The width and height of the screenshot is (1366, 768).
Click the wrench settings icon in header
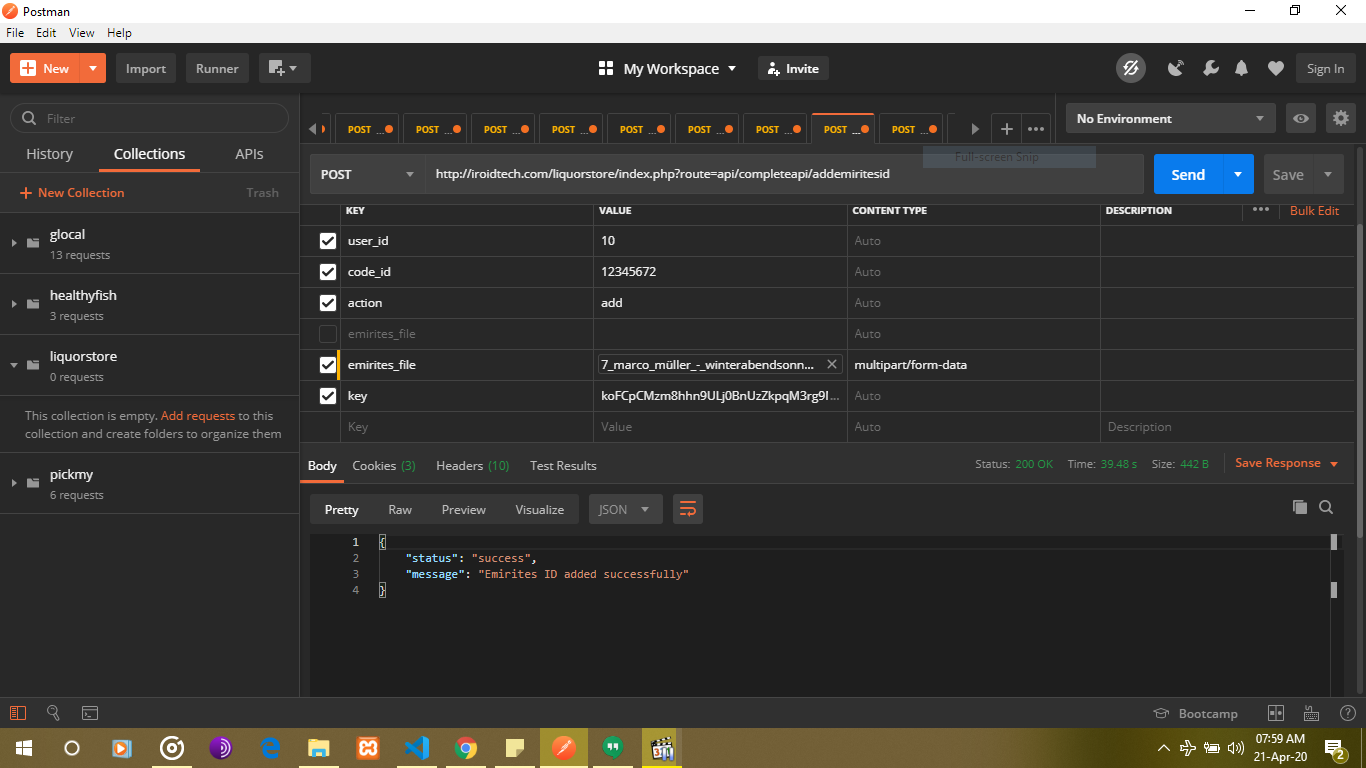pos(1210,69)
